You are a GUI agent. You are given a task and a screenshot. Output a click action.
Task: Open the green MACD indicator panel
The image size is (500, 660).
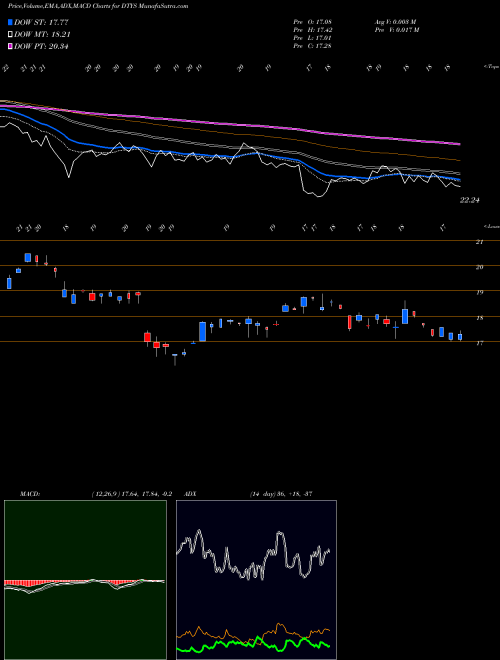pos(85,580)
